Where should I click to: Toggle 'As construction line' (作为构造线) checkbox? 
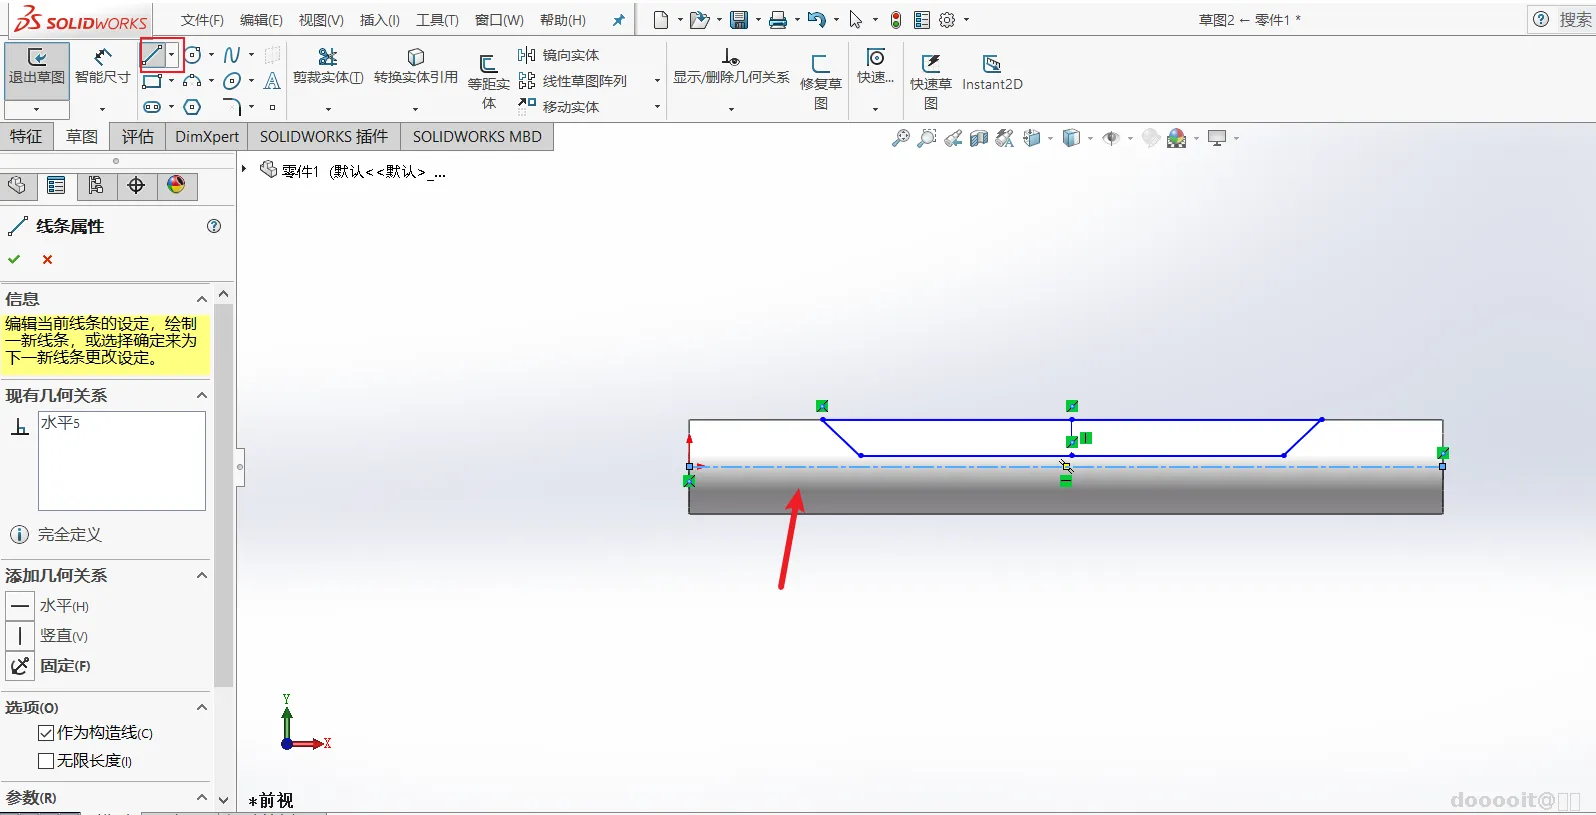pos(46,733)
